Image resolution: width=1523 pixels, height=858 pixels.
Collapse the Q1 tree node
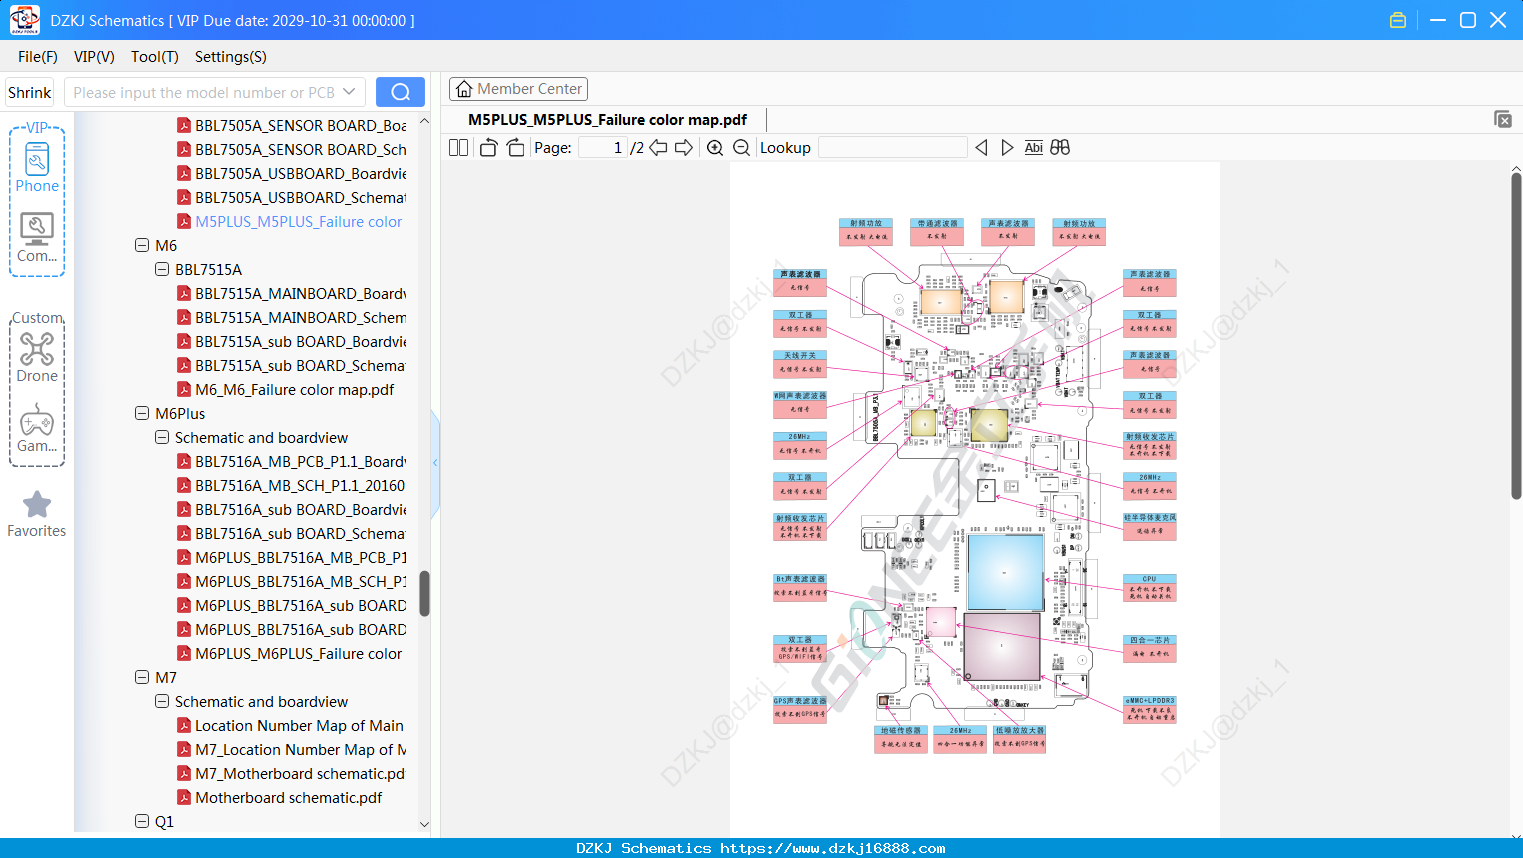pos(142,821)
